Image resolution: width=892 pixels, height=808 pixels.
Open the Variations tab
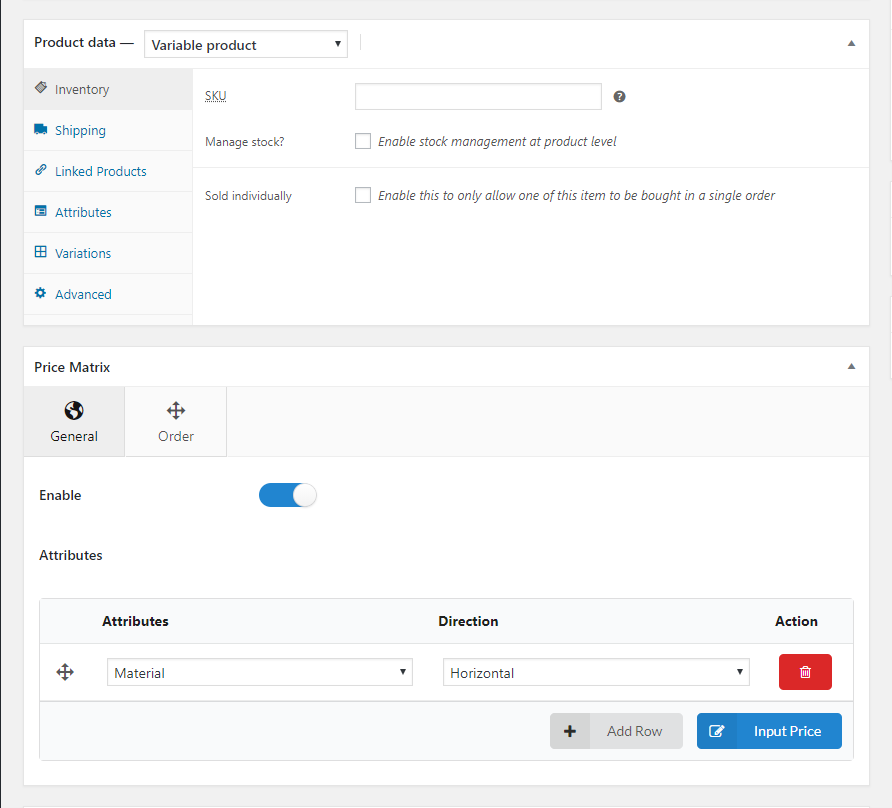click(x=83, y=254)
